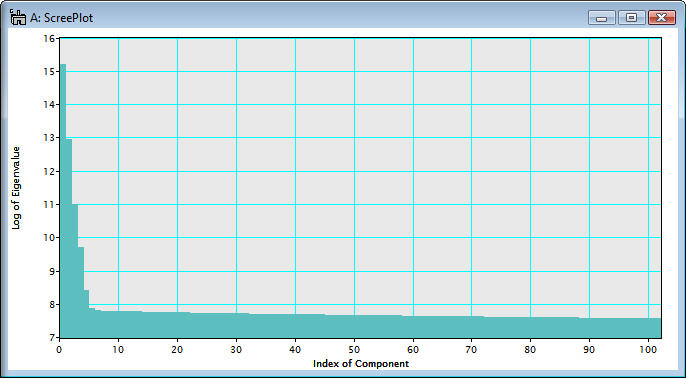Click the 0 tick label on X axis
686x378 pixels.
(60, 349)
